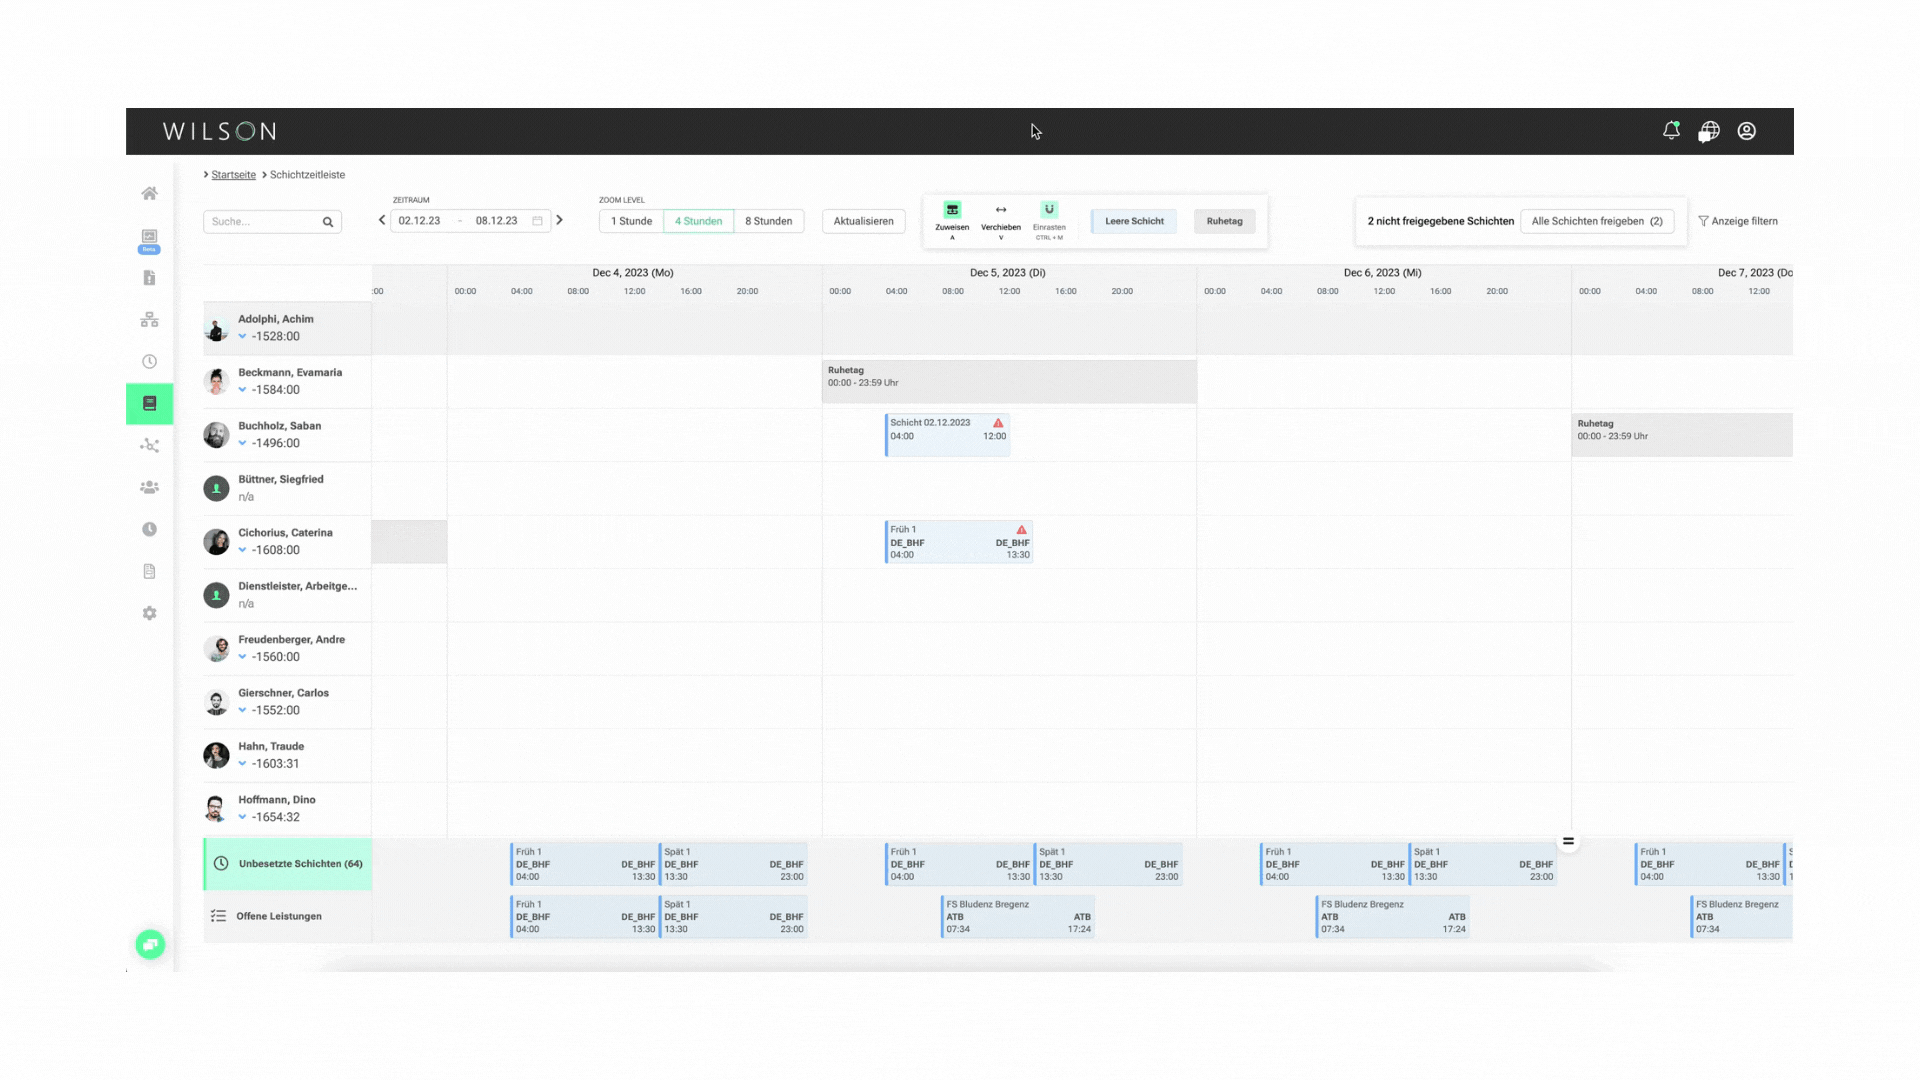Expand Gierschner, Carlos hours chevron
Viewport: 1920px width, 1080px height.
[242, 711]
